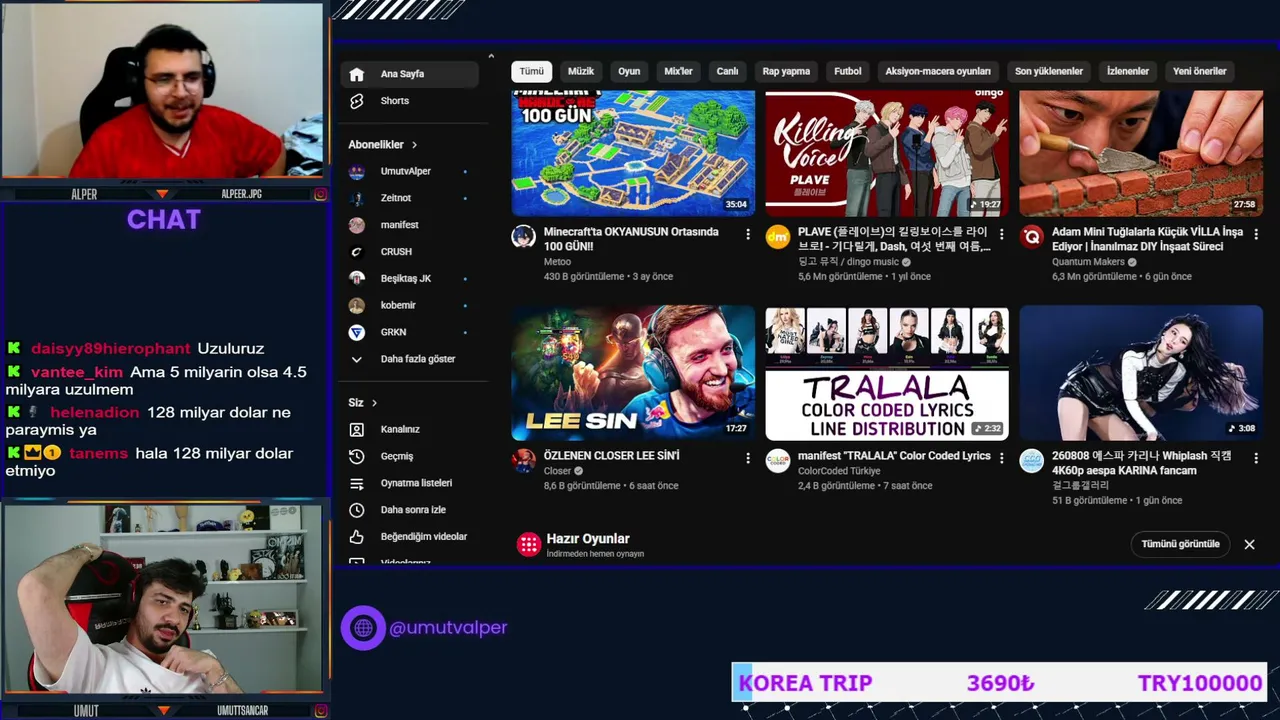The height and width of the screenshot is (720, 1280).
Task: Open the Oynatma listeleri playlist icon
Action: pos(357,483)
